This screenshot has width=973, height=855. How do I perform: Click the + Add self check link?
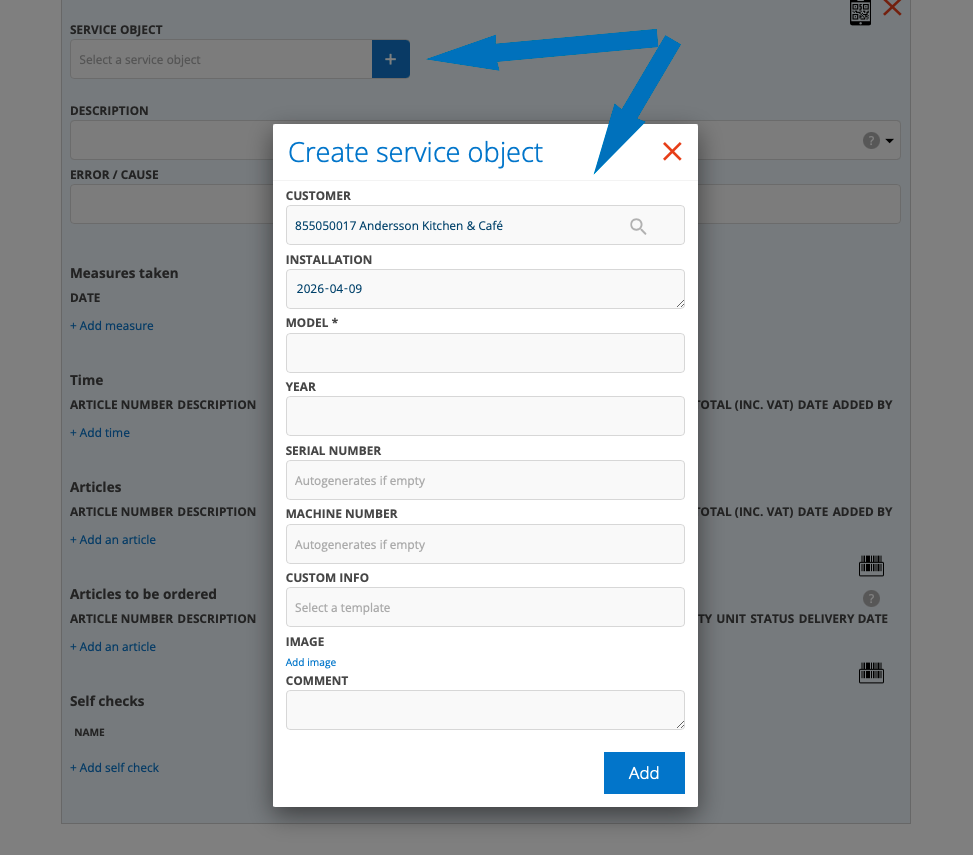[115, 768]
